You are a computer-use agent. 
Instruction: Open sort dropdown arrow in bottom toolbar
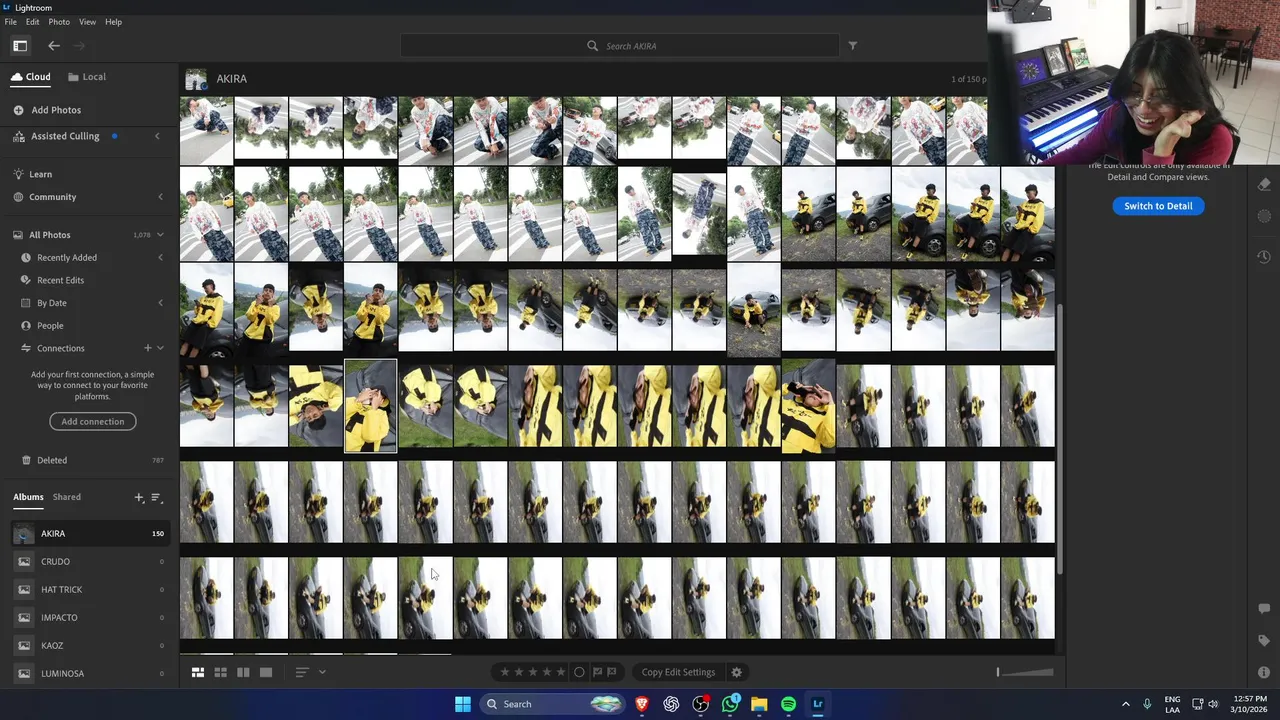click(322, 672)
